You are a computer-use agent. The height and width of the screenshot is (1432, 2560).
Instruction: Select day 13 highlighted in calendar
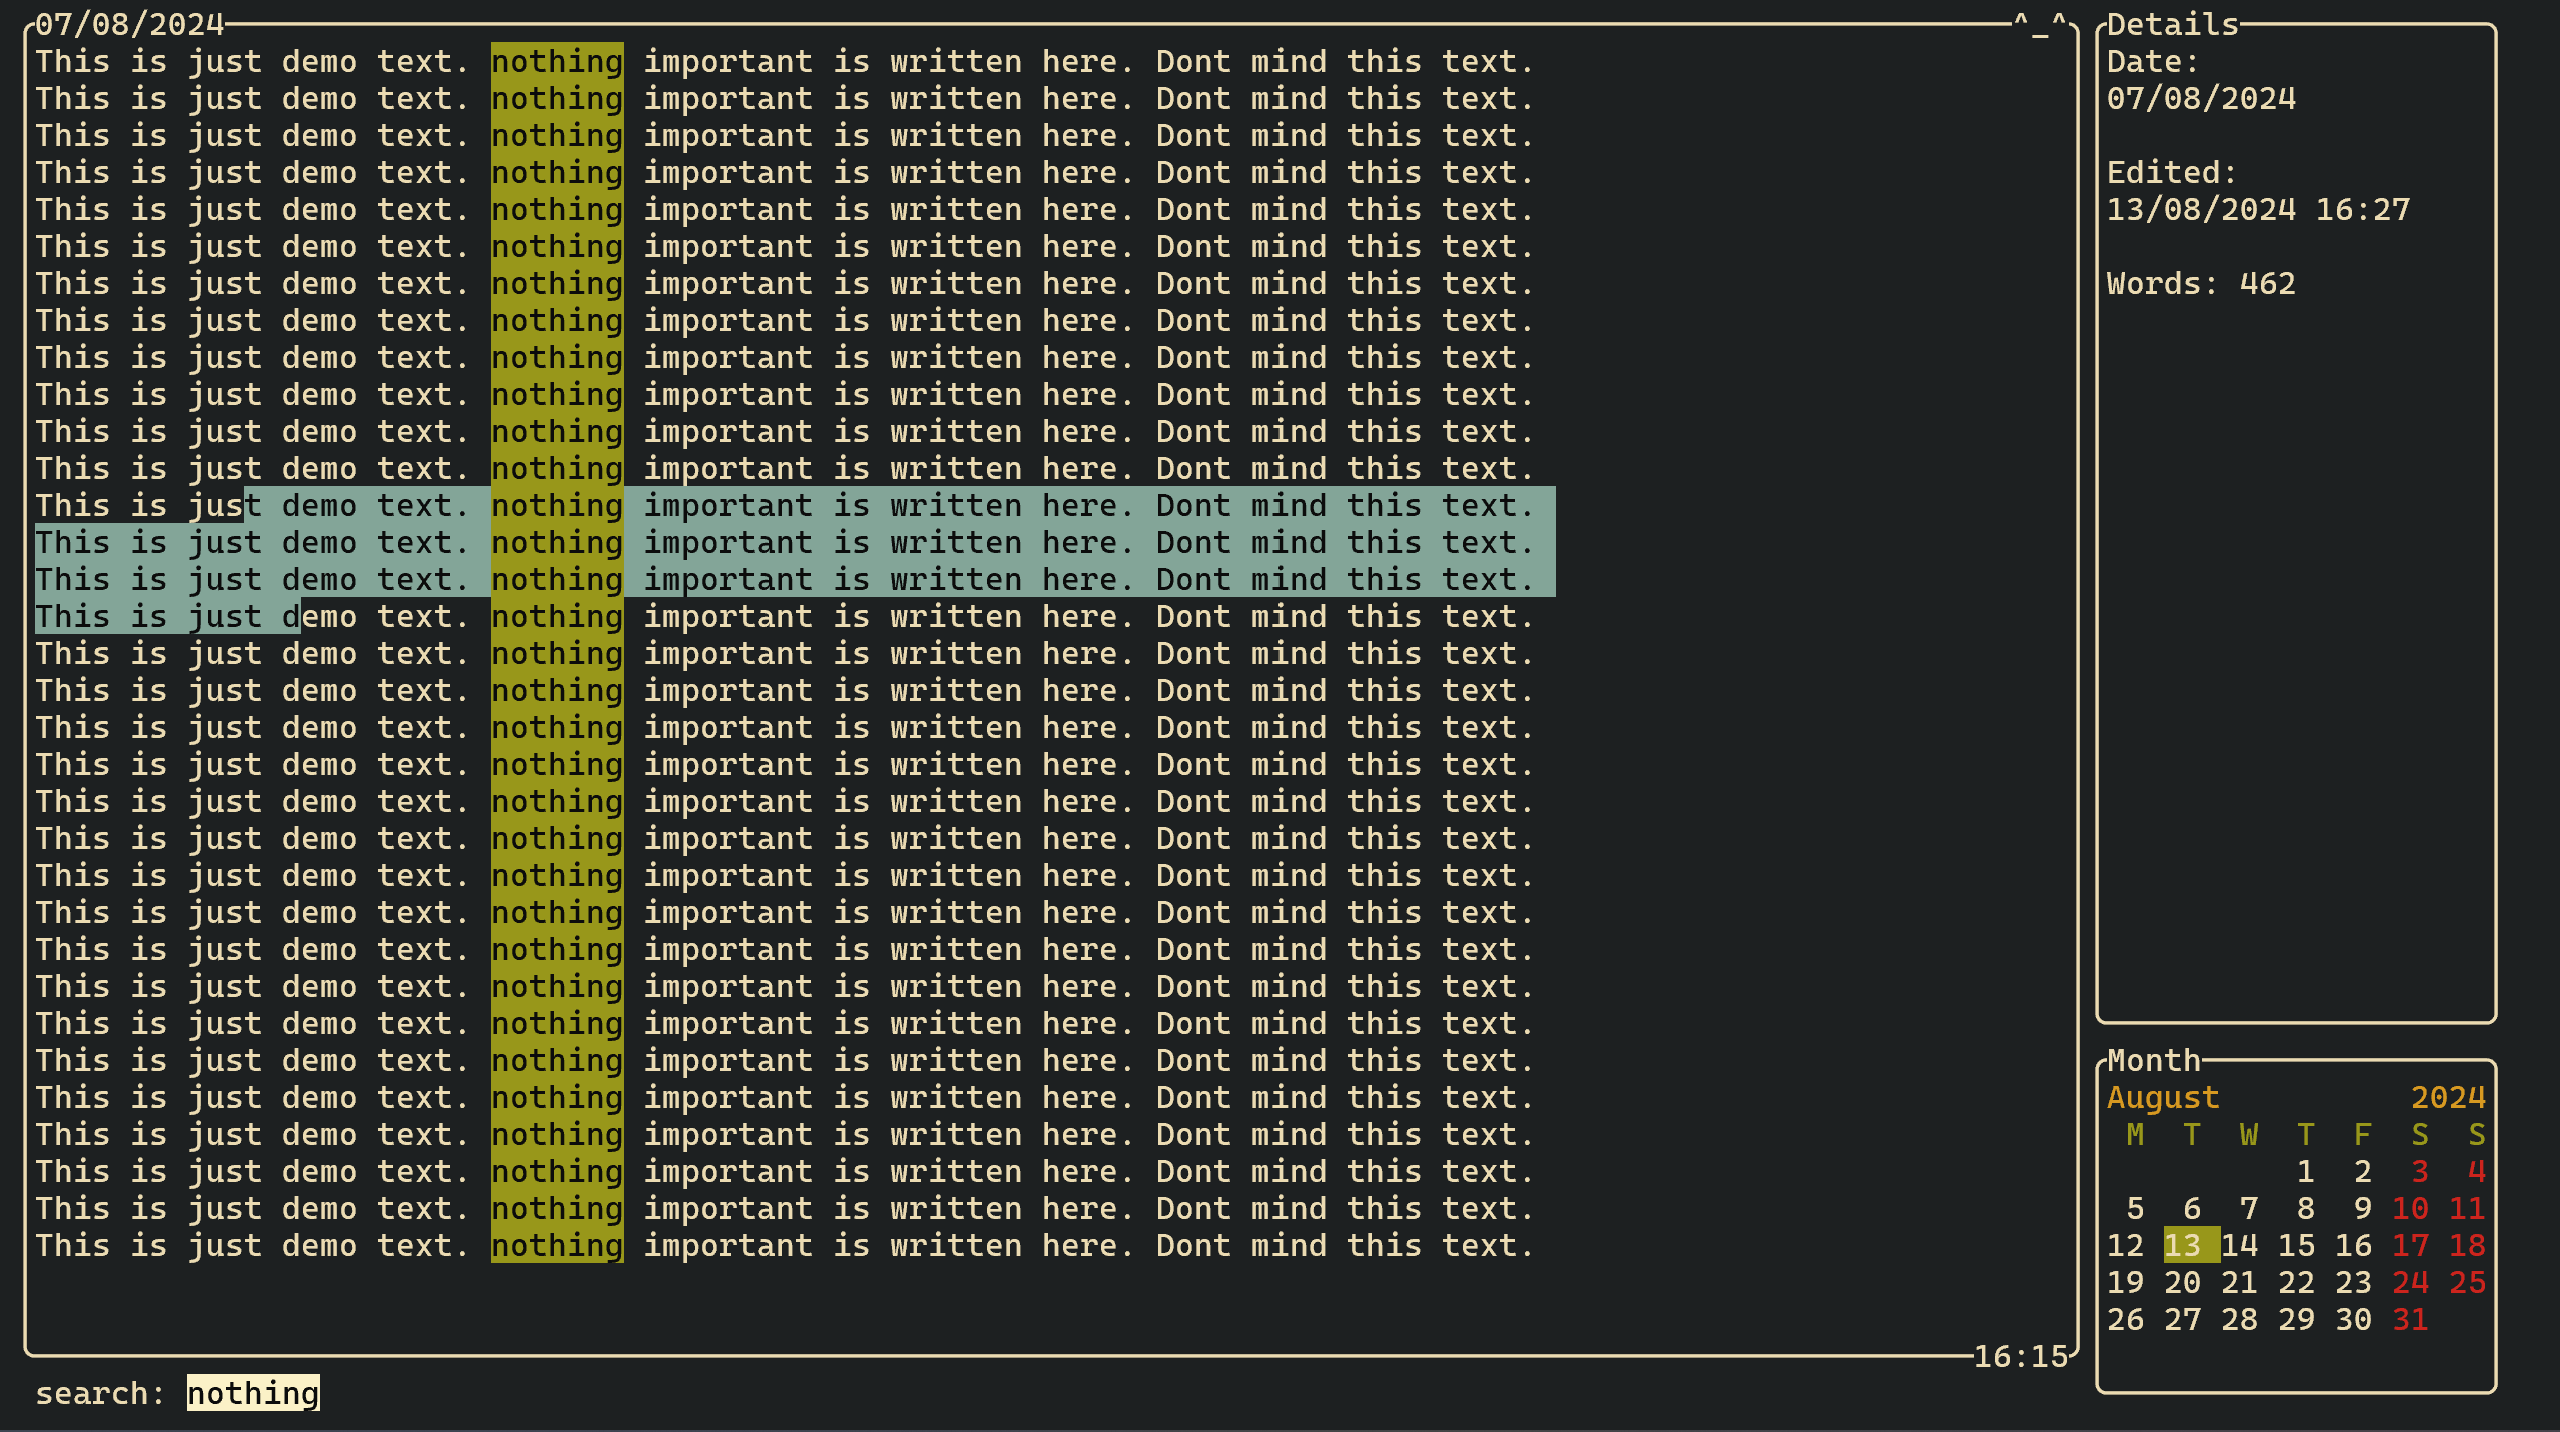coord(2182,1245)
